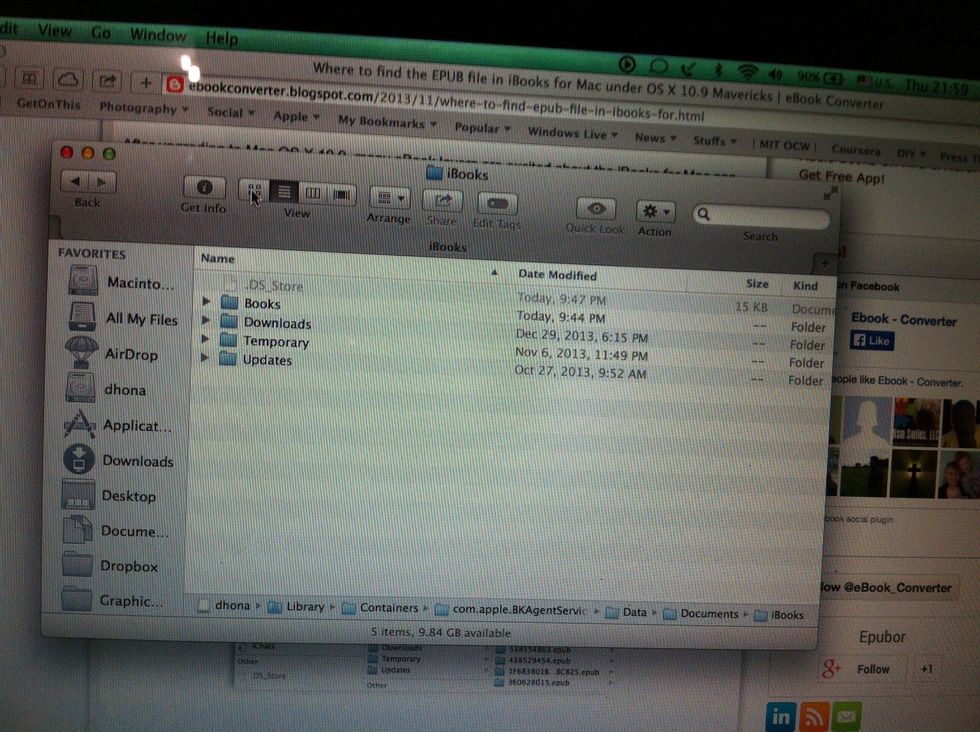
Task: Click the Google+ Follow button for Epubor
Action: coord(872,669)
